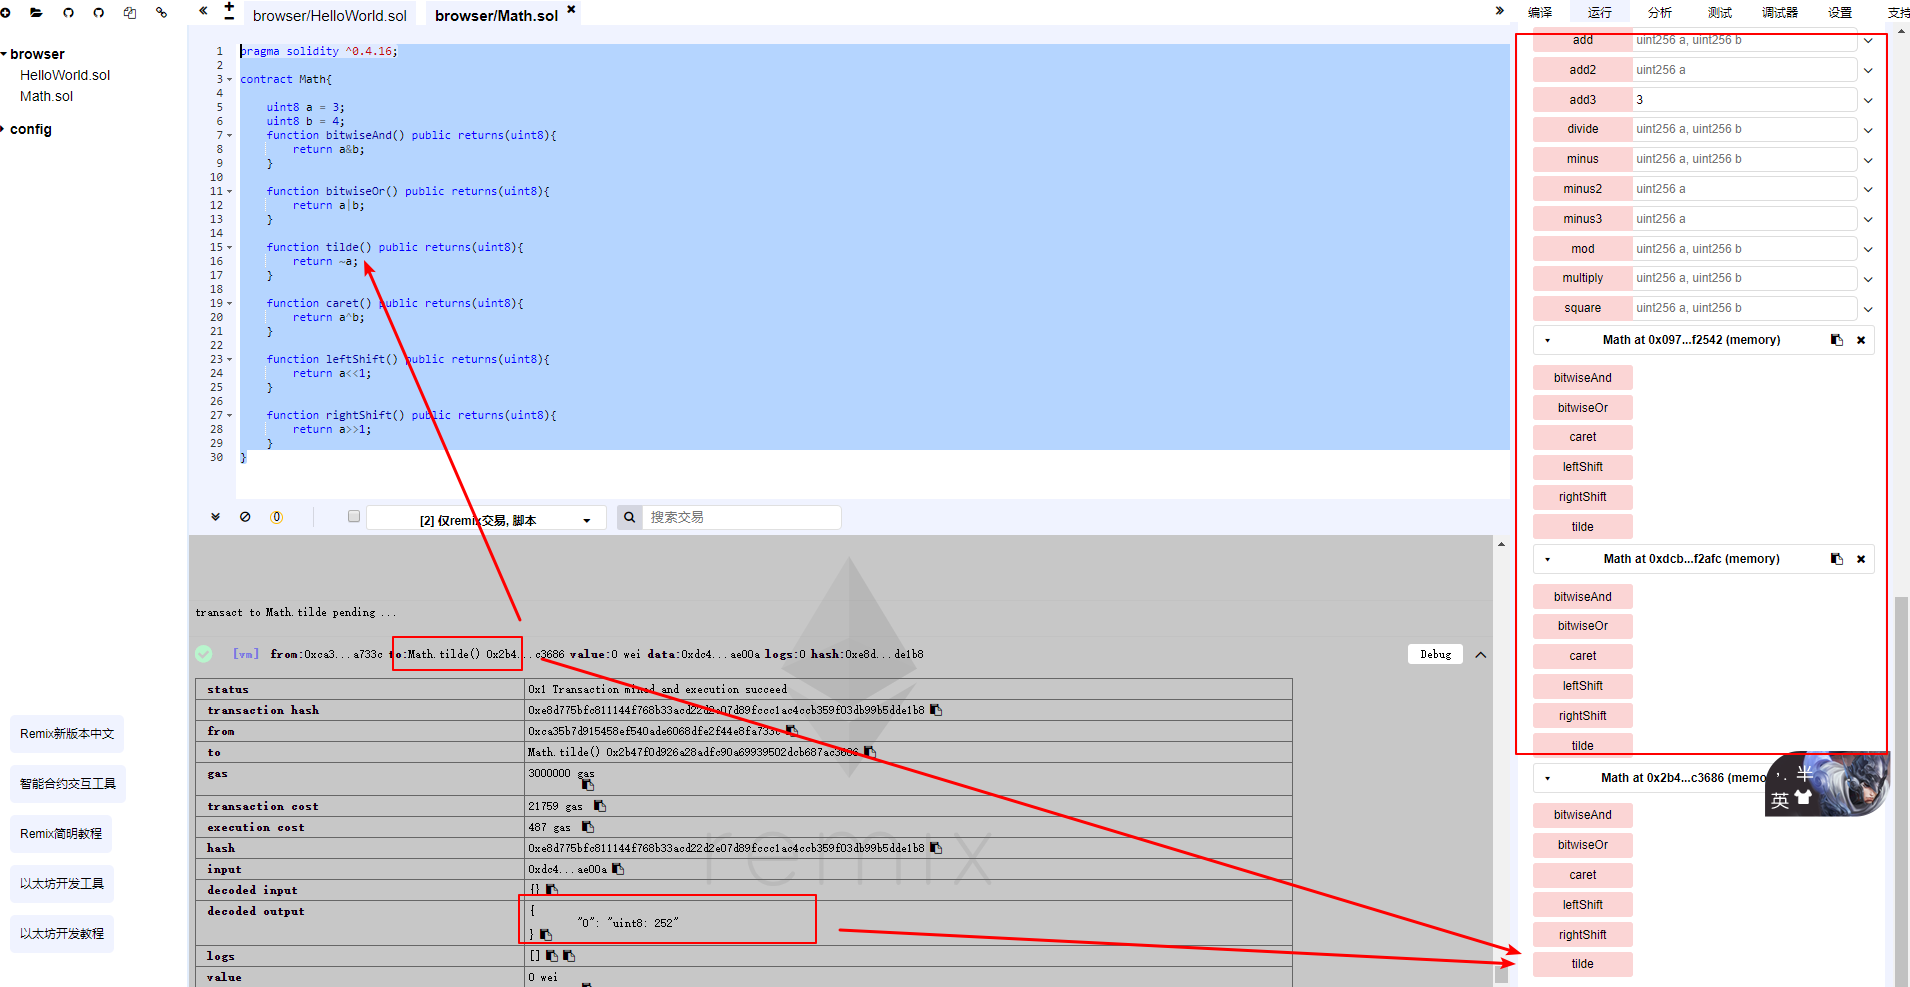The height and width of the screenshot is (987, 1910).
Task: Publish files to GitHub gist, first GitHub icon
Action: tap(68, 13)
